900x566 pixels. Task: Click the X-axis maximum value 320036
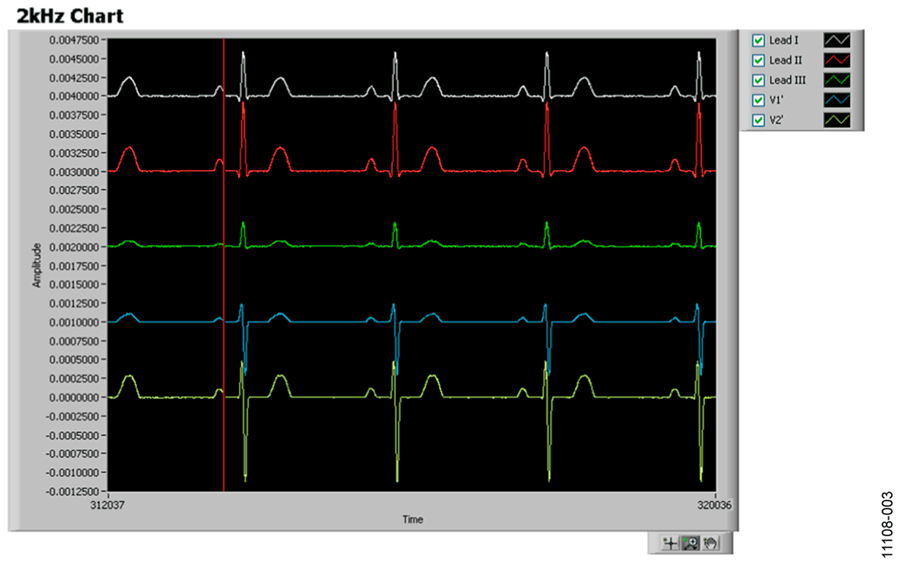(716, 505)
